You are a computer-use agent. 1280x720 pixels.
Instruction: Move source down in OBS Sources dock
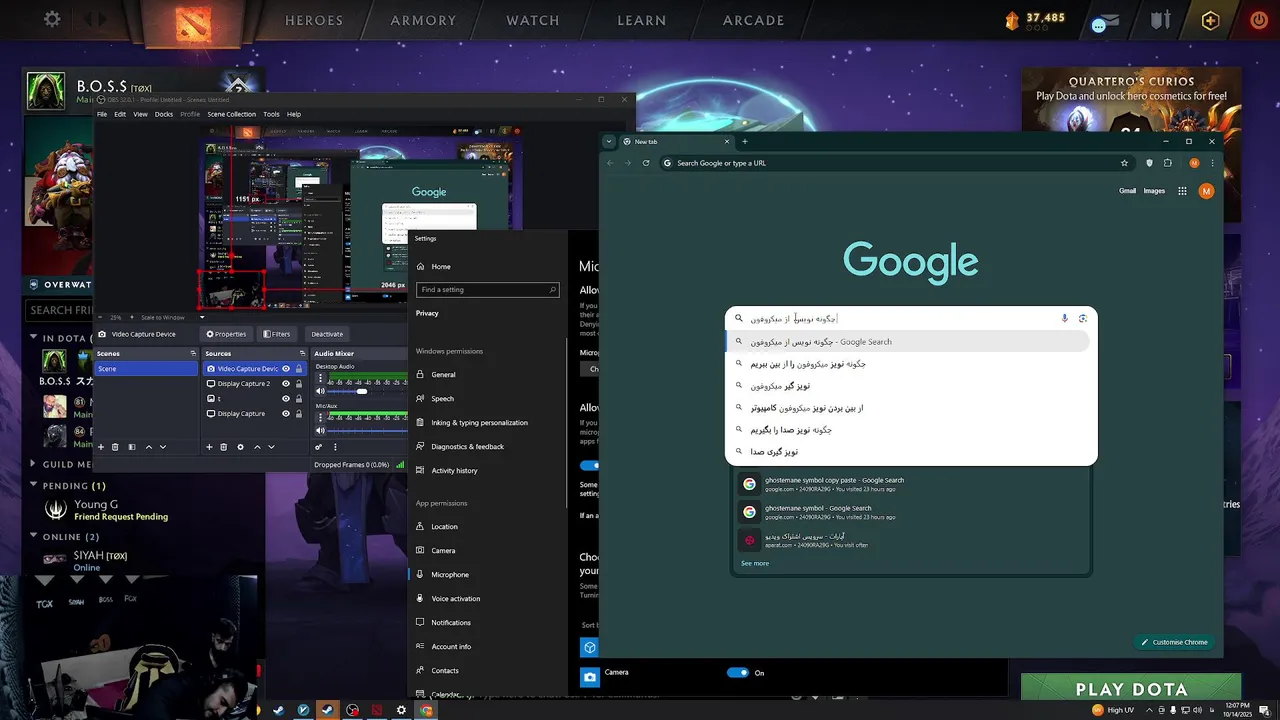(271, 447)
